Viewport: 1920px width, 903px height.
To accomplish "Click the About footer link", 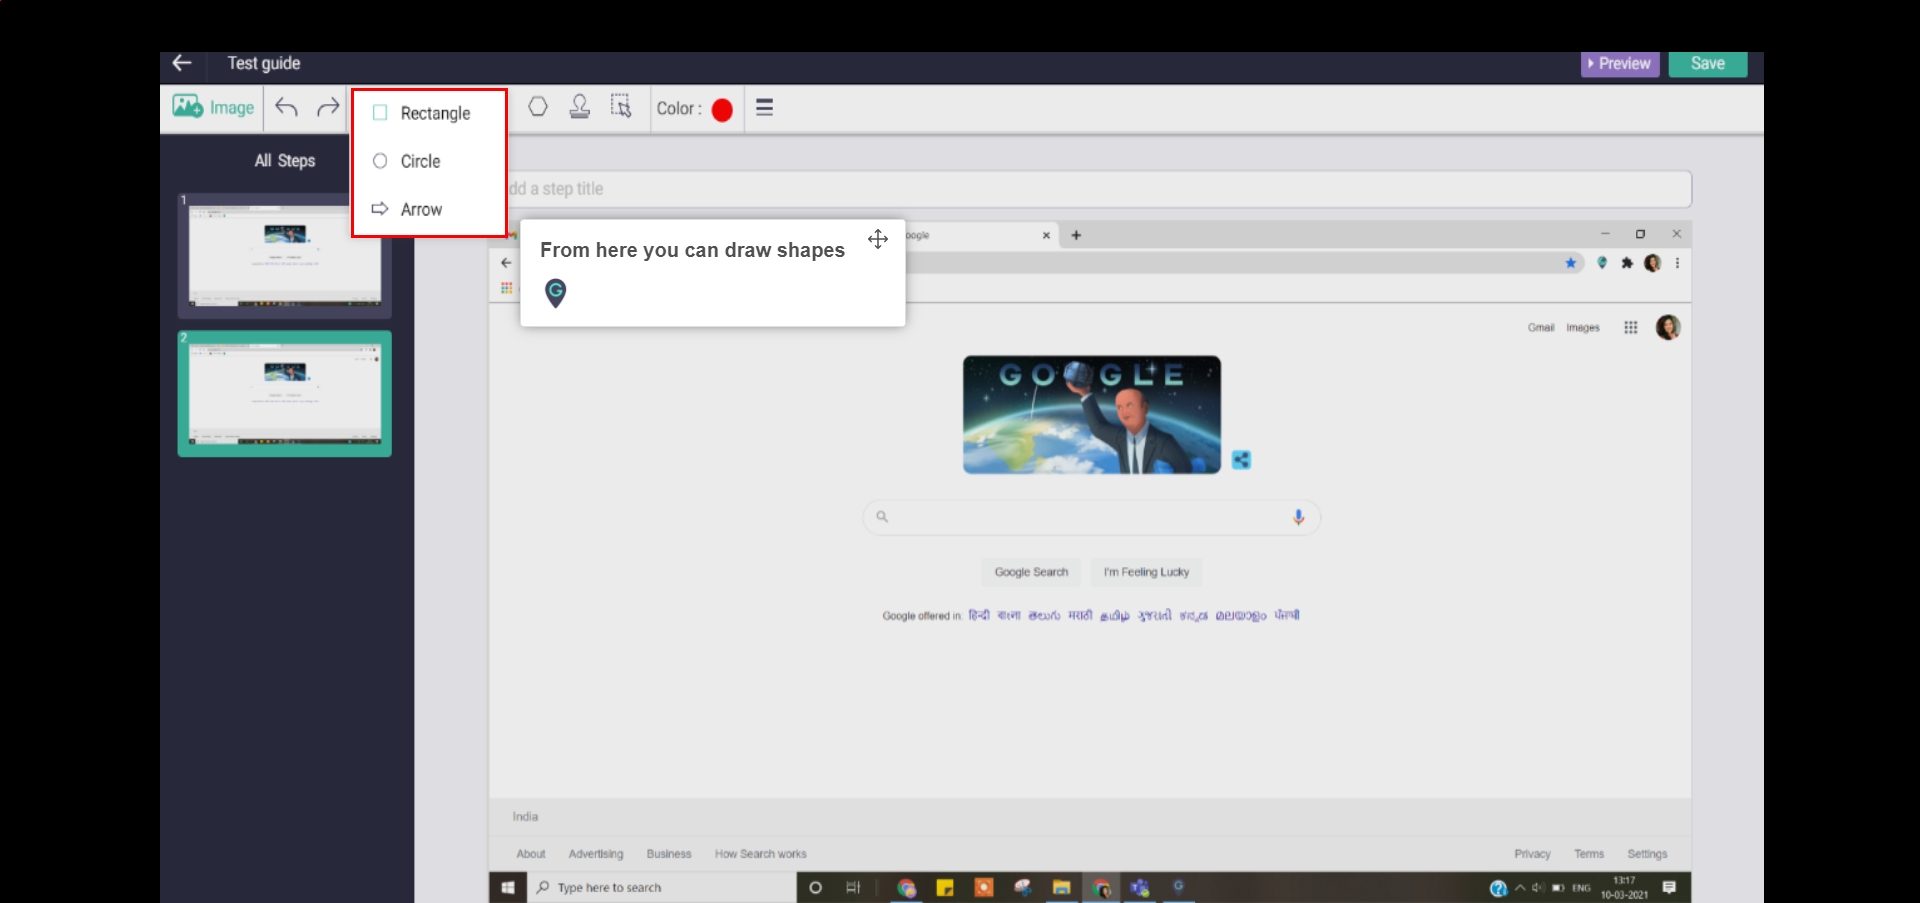I will click(x=531, y=854).
